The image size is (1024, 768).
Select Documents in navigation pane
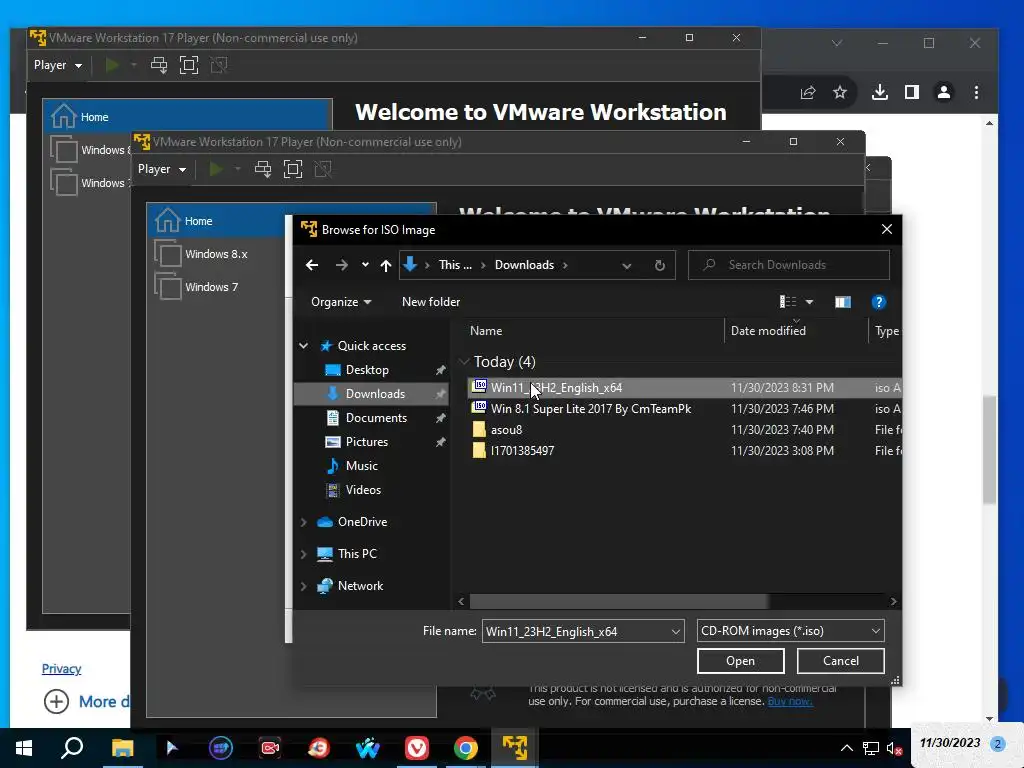[376, 418]
